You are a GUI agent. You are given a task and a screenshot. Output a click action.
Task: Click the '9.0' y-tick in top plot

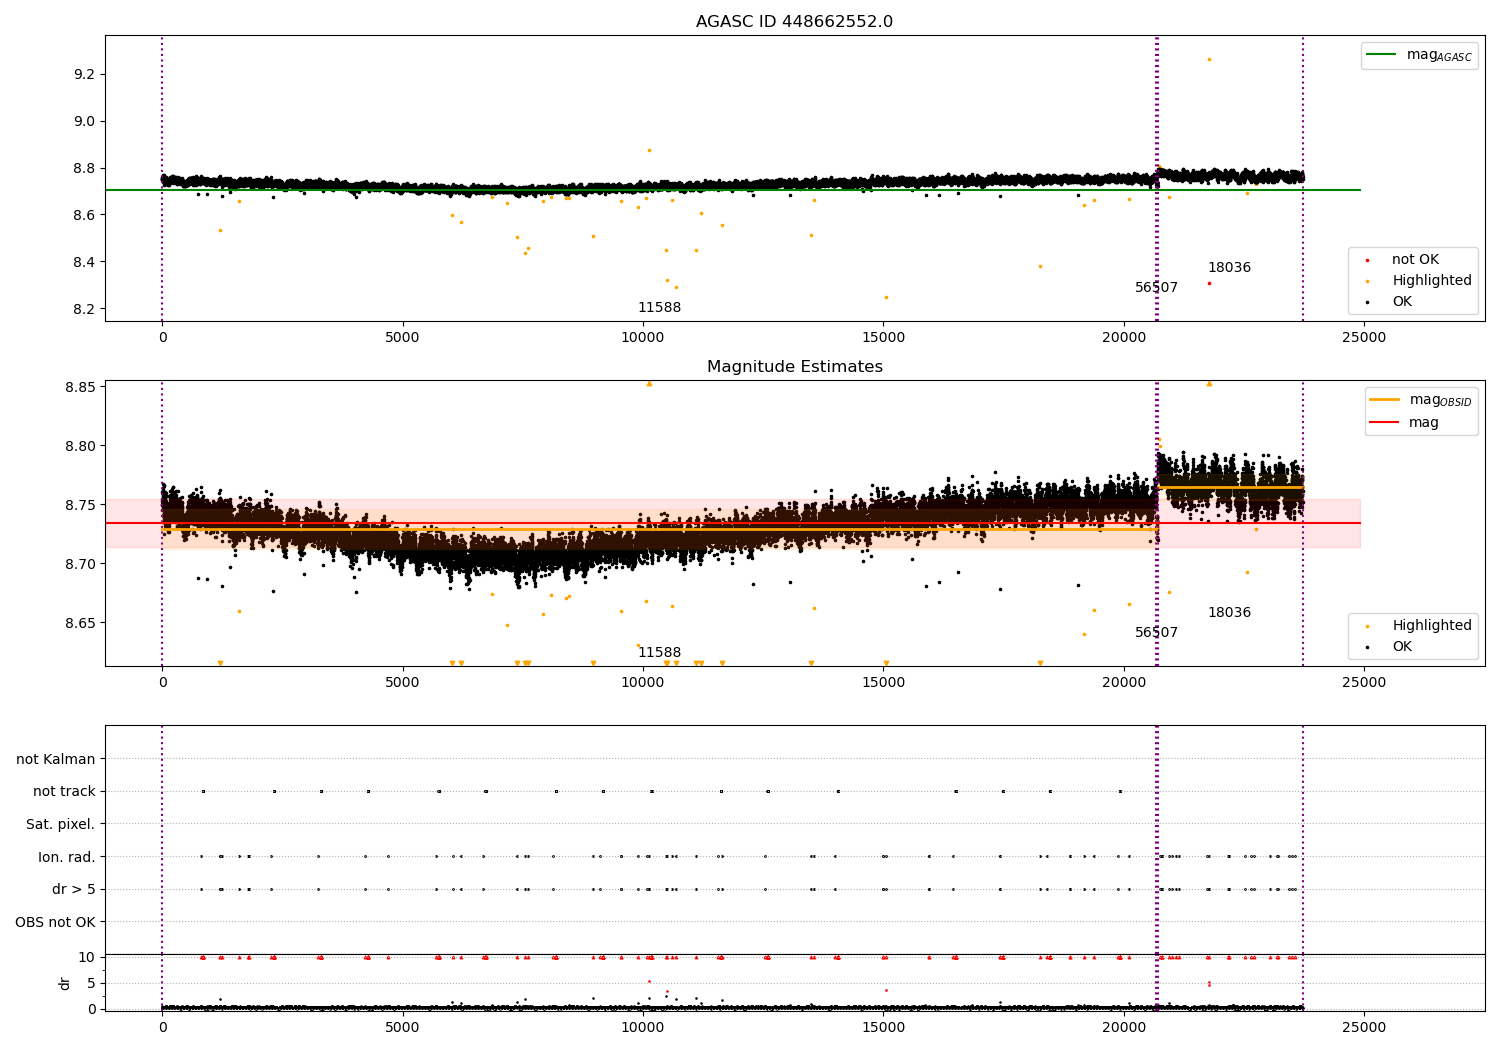click(x=84, y=122)
